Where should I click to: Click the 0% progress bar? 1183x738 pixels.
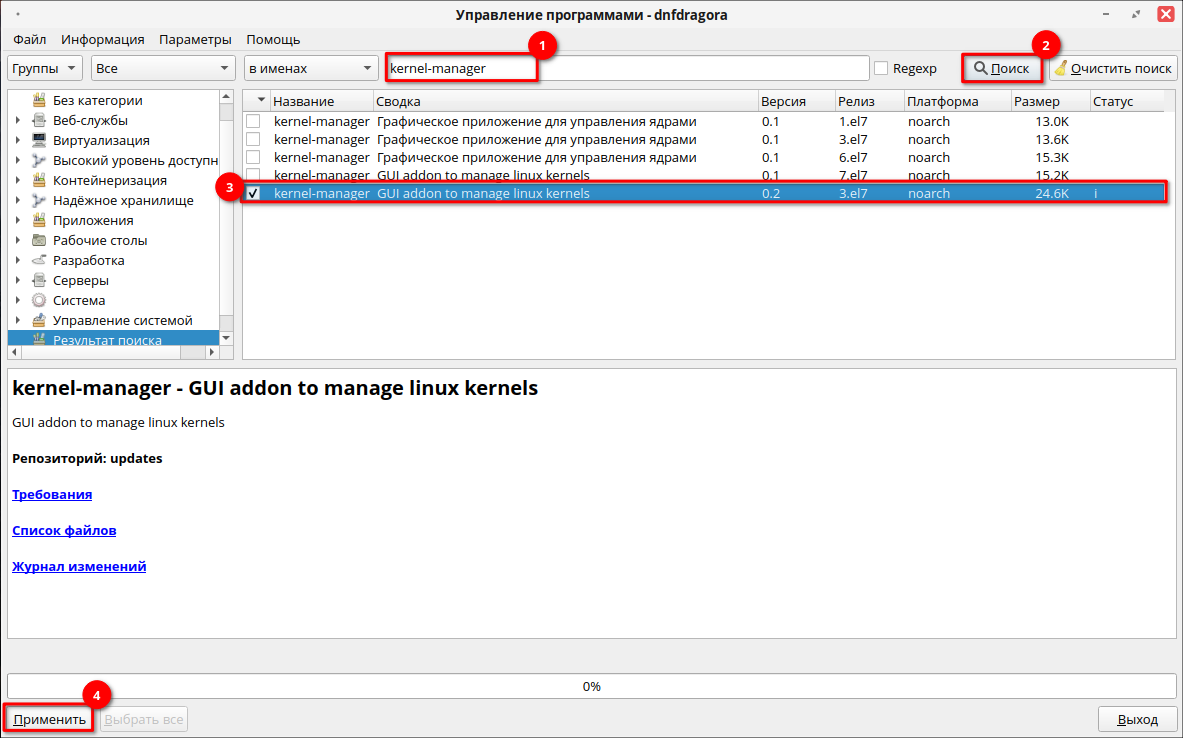tap(591, 686)
